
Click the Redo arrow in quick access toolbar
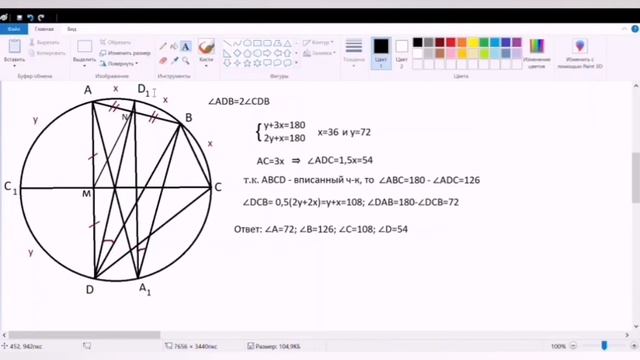pyautogui.click(x=41, y=18)
